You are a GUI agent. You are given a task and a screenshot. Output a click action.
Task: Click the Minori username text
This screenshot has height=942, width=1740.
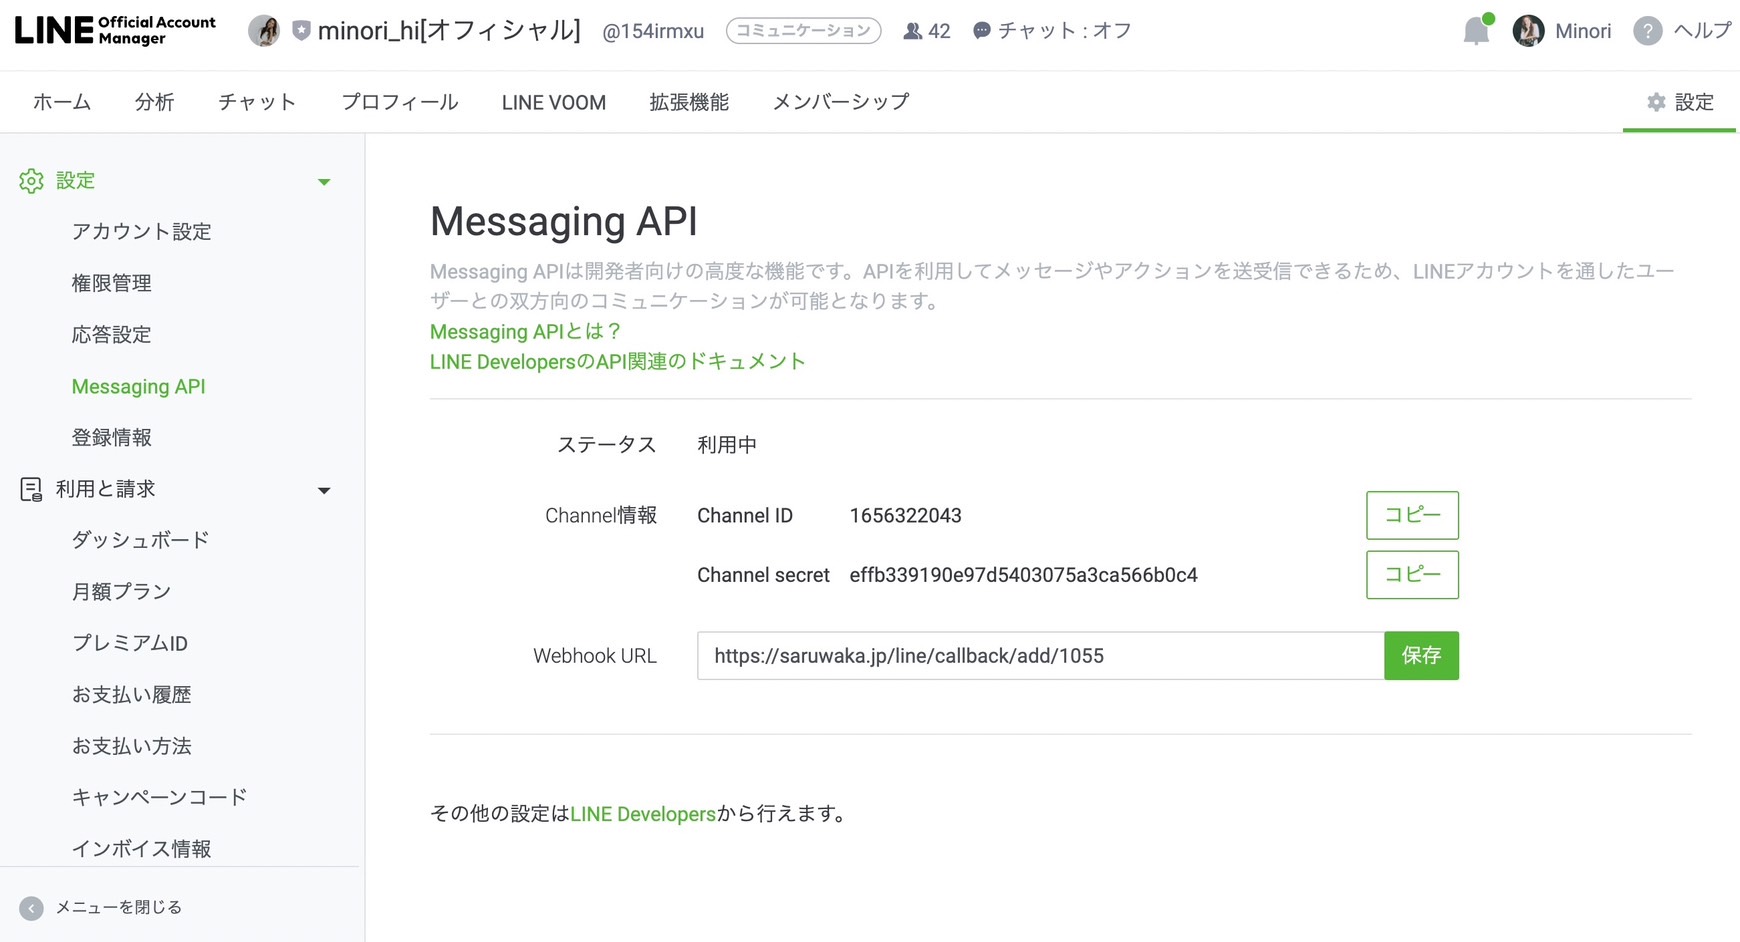[x=1583, y=31]
